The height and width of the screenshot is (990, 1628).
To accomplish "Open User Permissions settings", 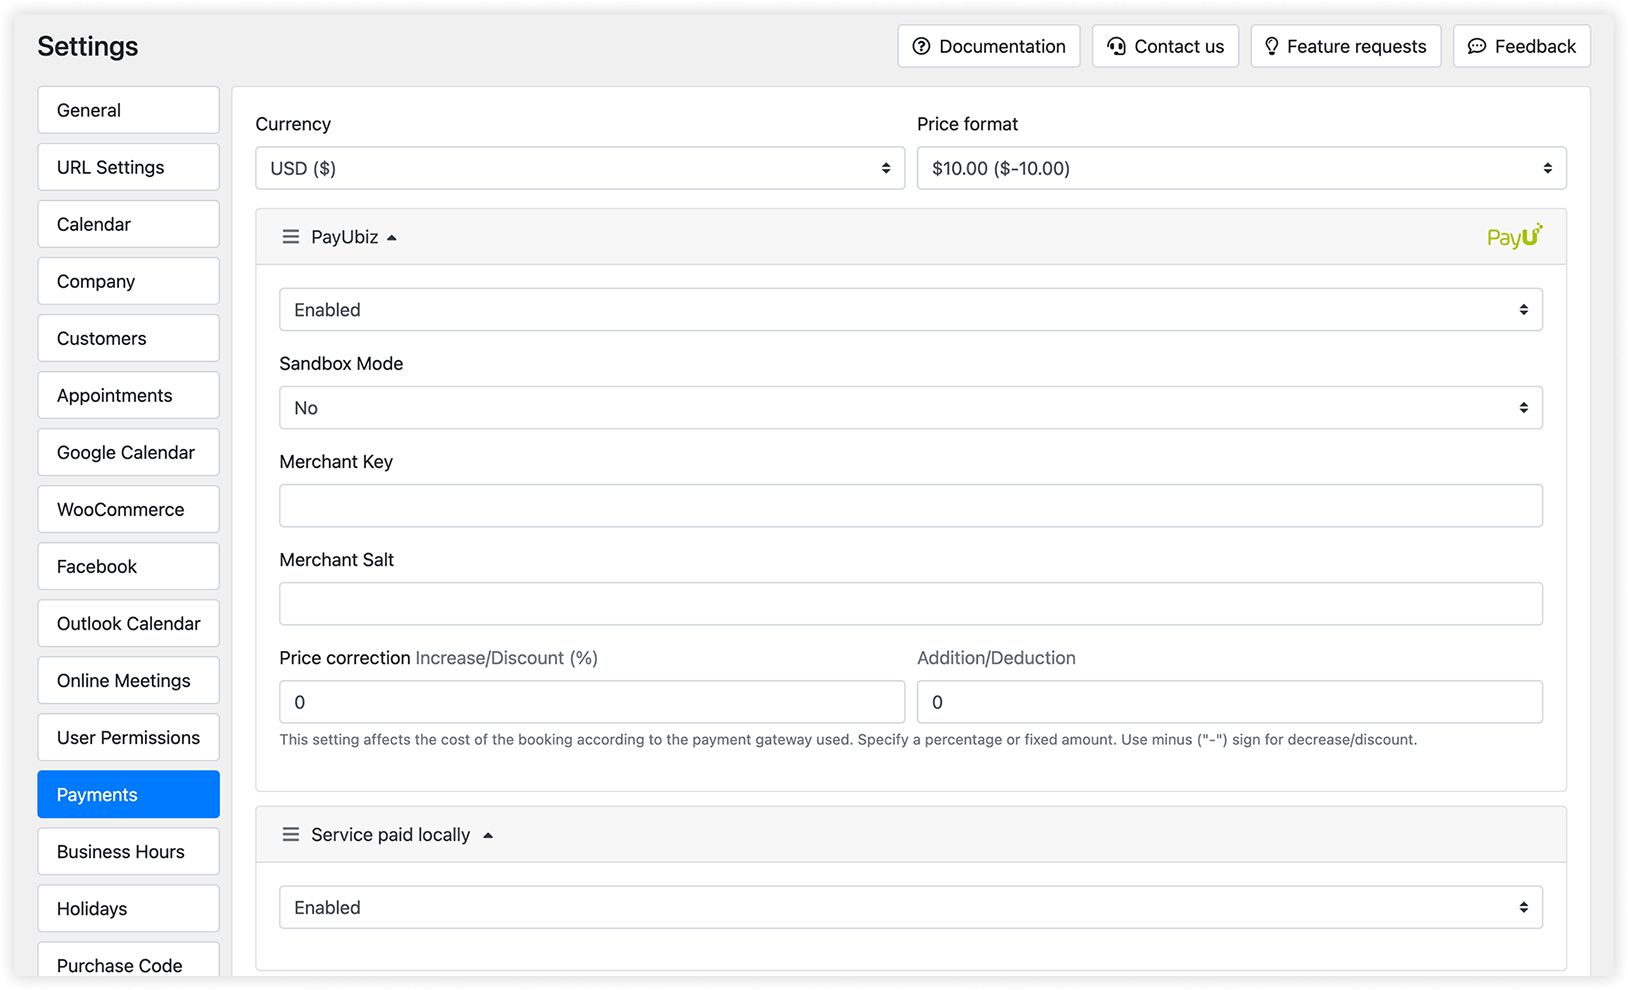I will [x=128, y=737].
